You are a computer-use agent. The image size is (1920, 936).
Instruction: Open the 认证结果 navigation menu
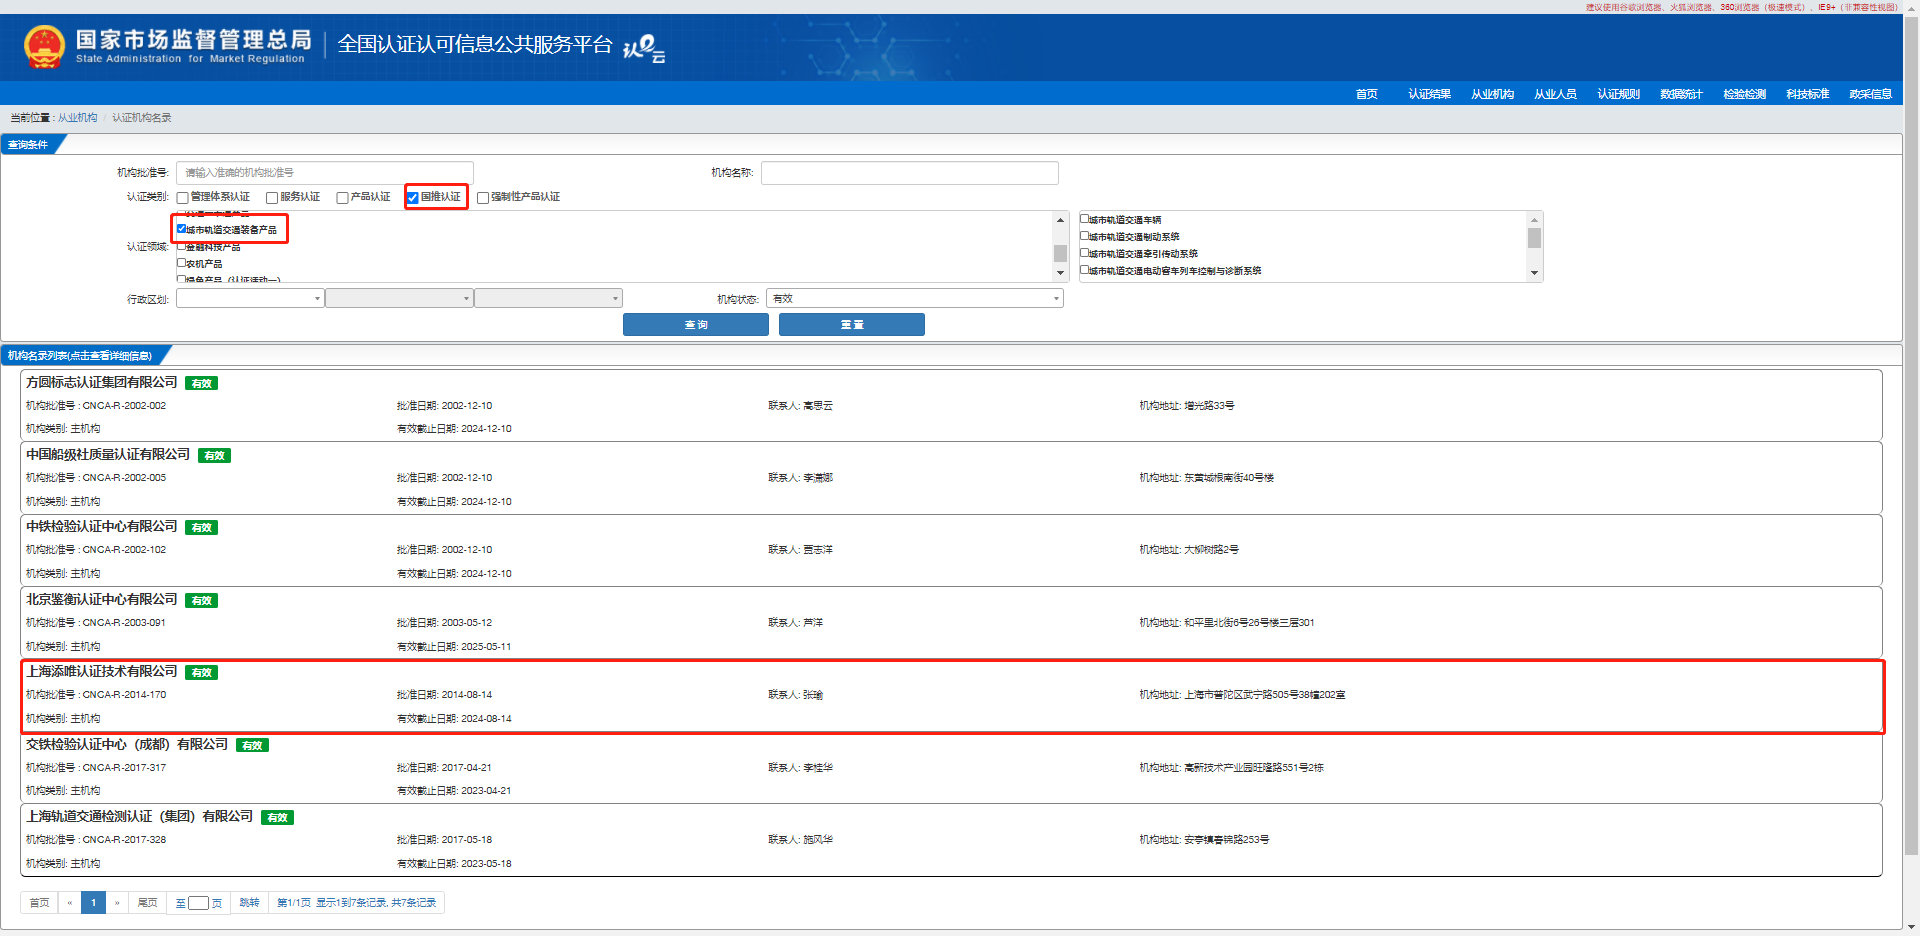[x=1429, y=94]
